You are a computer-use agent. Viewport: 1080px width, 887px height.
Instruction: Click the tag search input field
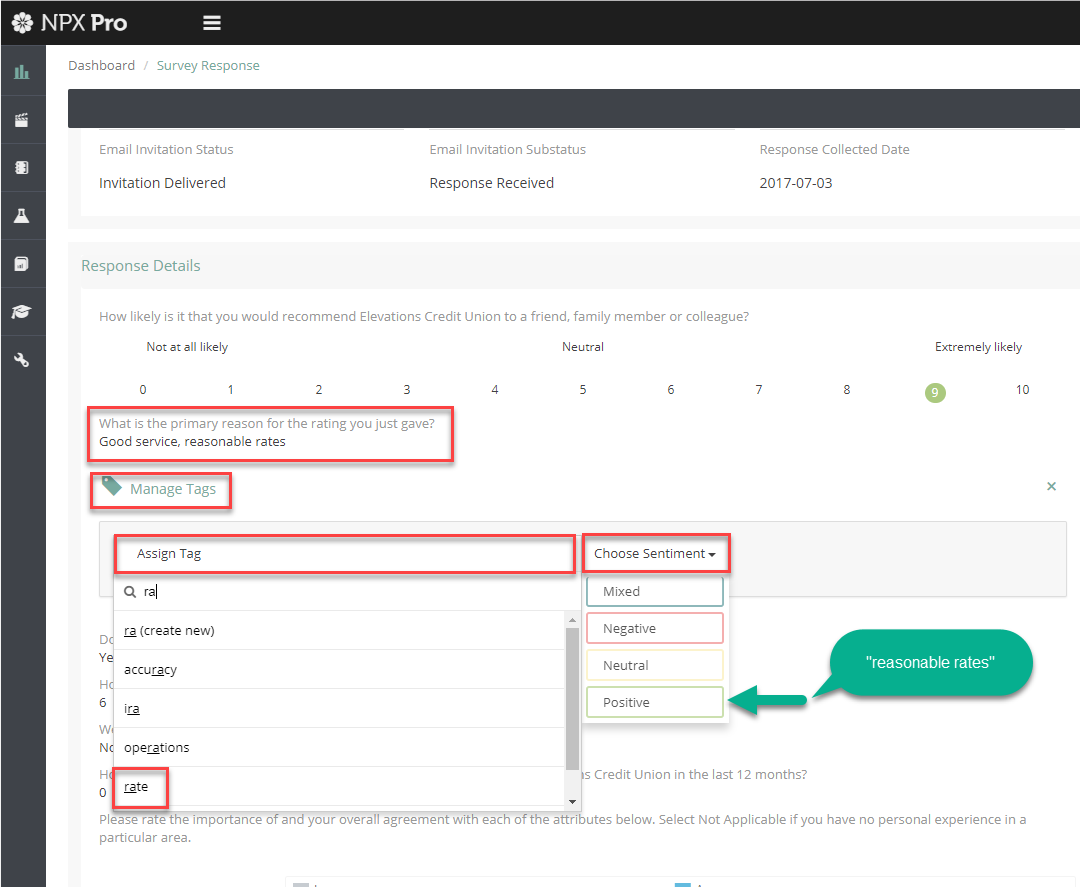click(350, 591)
